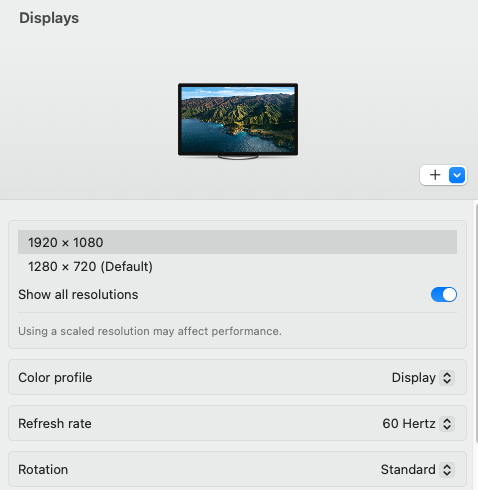Open the Color profile Display popup
Image resolution: width=478 pixels, height=490 pixels.
pyautogui.click(x=423, y=378)
